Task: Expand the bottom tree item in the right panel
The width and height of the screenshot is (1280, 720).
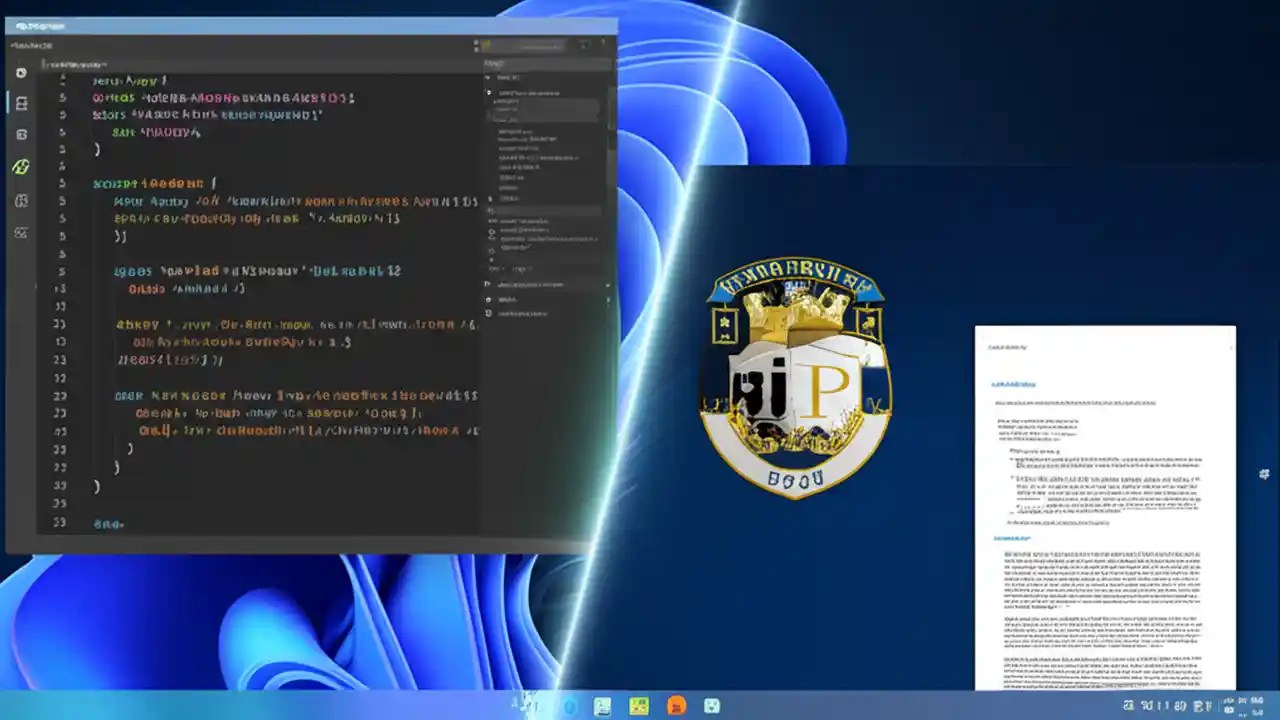Action: [545, 312]
